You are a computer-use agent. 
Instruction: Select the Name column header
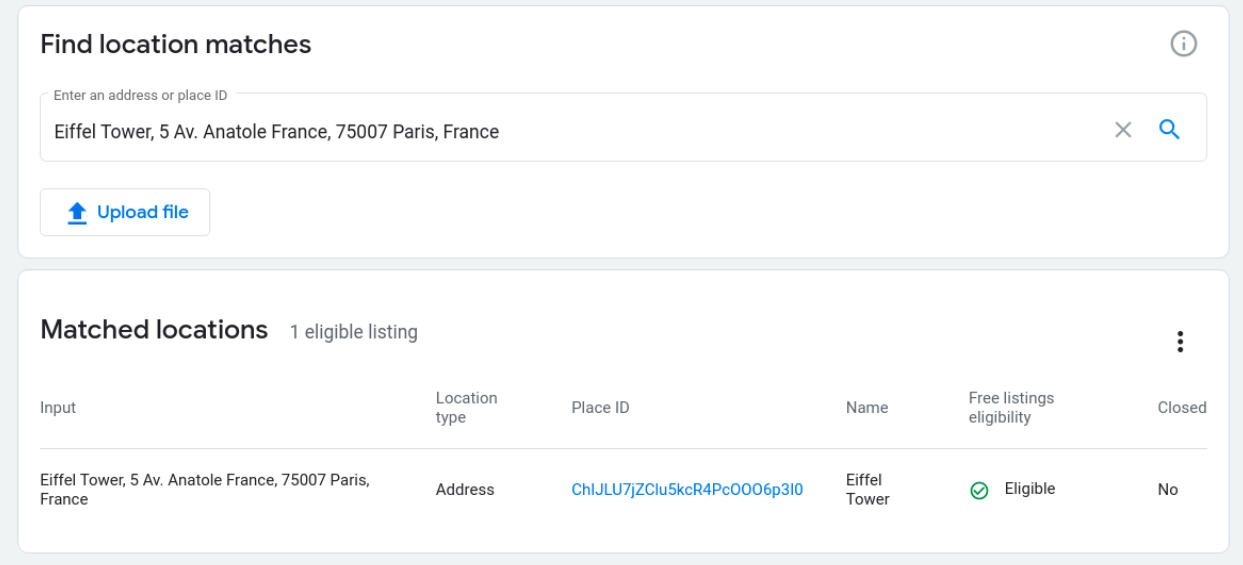click(x=866, y=408)
